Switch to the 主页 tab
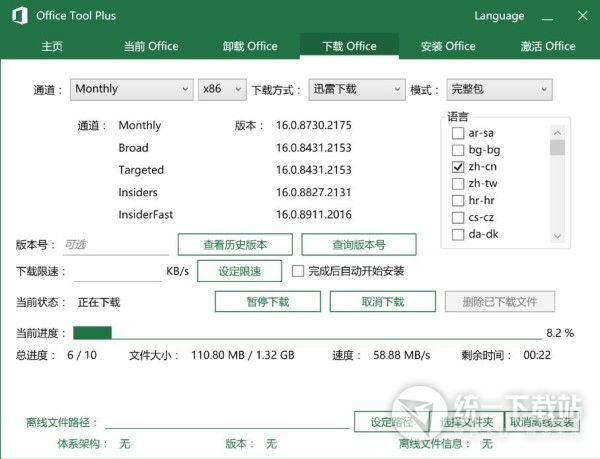 (52, 46)
